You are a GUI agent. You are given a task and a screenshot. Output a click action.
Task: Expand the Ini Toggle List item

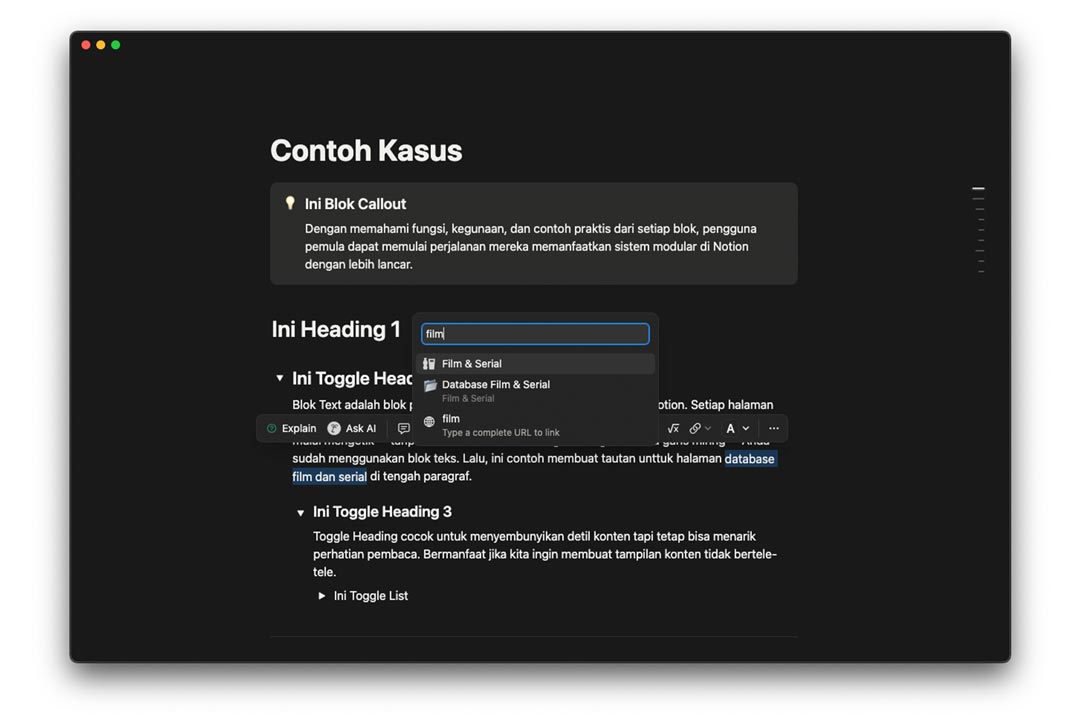[322, 596]
